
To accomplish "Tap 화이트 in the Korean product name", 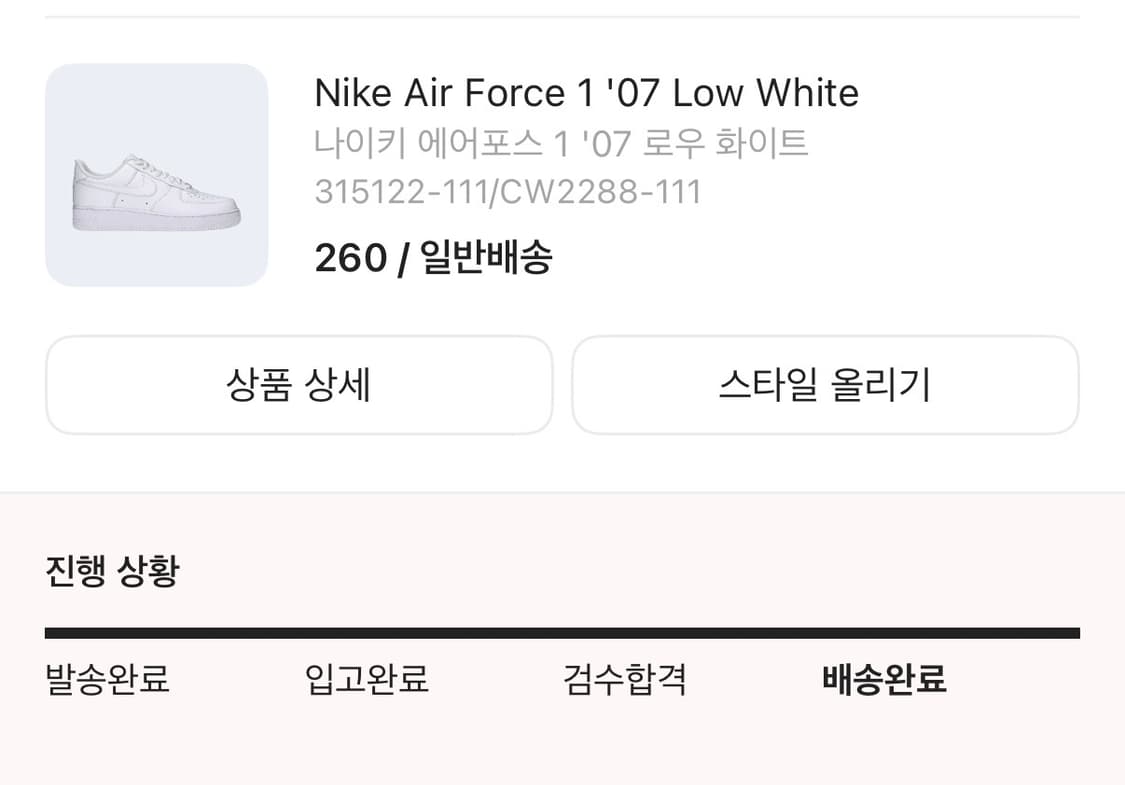I will (762, 144).
